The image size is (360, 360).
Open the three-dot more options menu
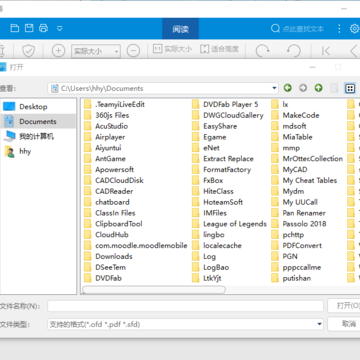click(x=339, y=29)
